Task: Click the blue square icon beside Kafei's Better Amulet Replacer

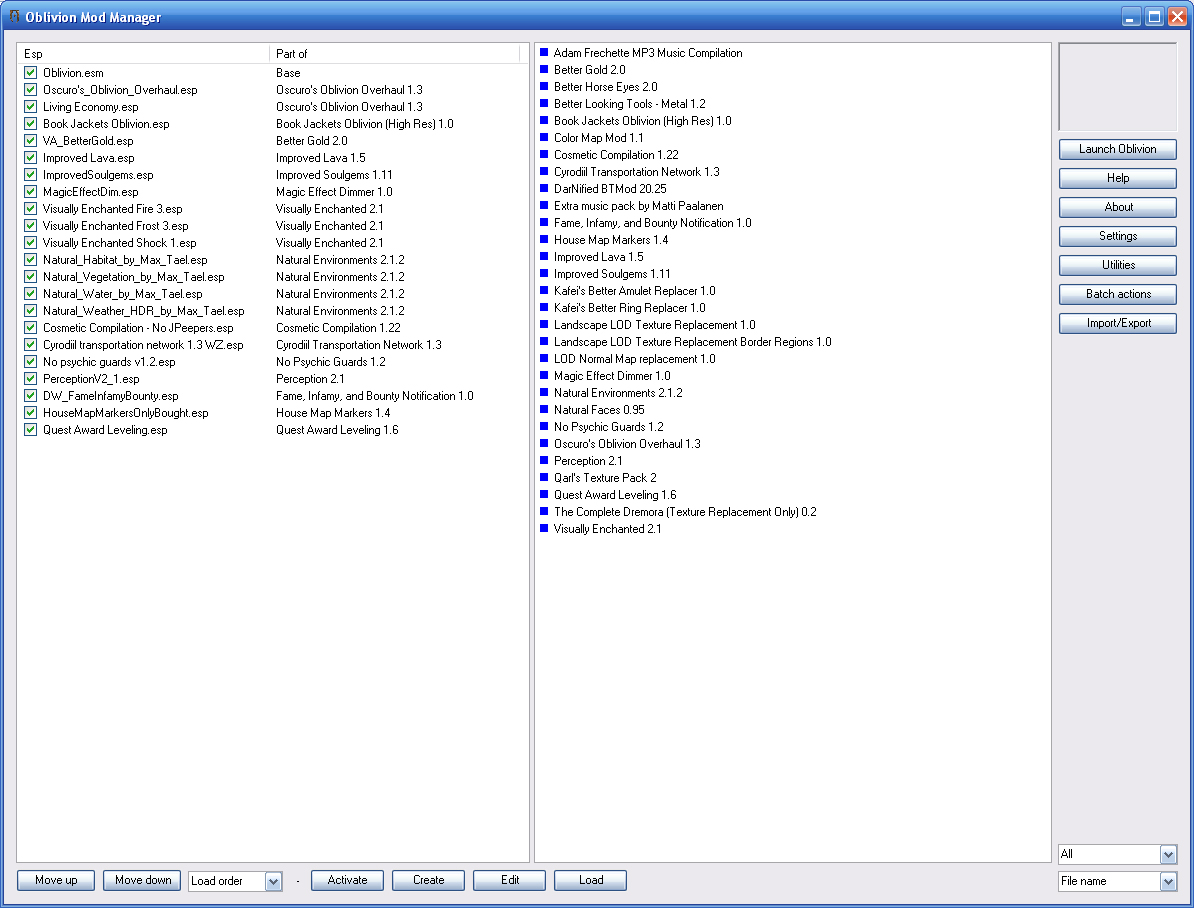Action: (544, 290)
